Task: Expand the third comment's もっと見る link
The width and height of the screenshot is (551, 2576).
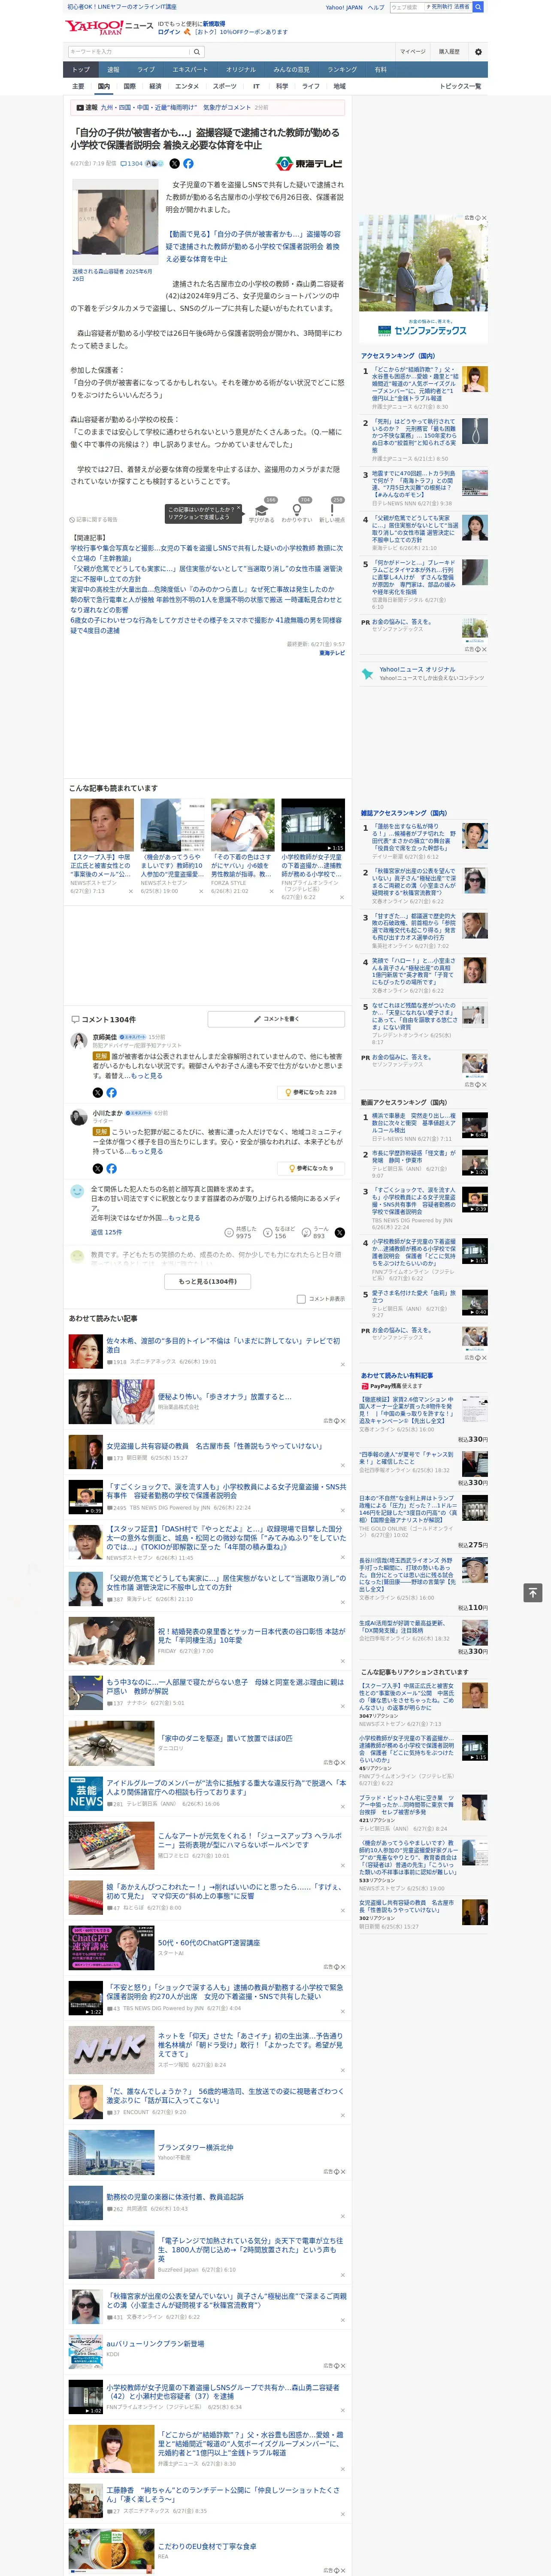Action: tap(185, 1218)
